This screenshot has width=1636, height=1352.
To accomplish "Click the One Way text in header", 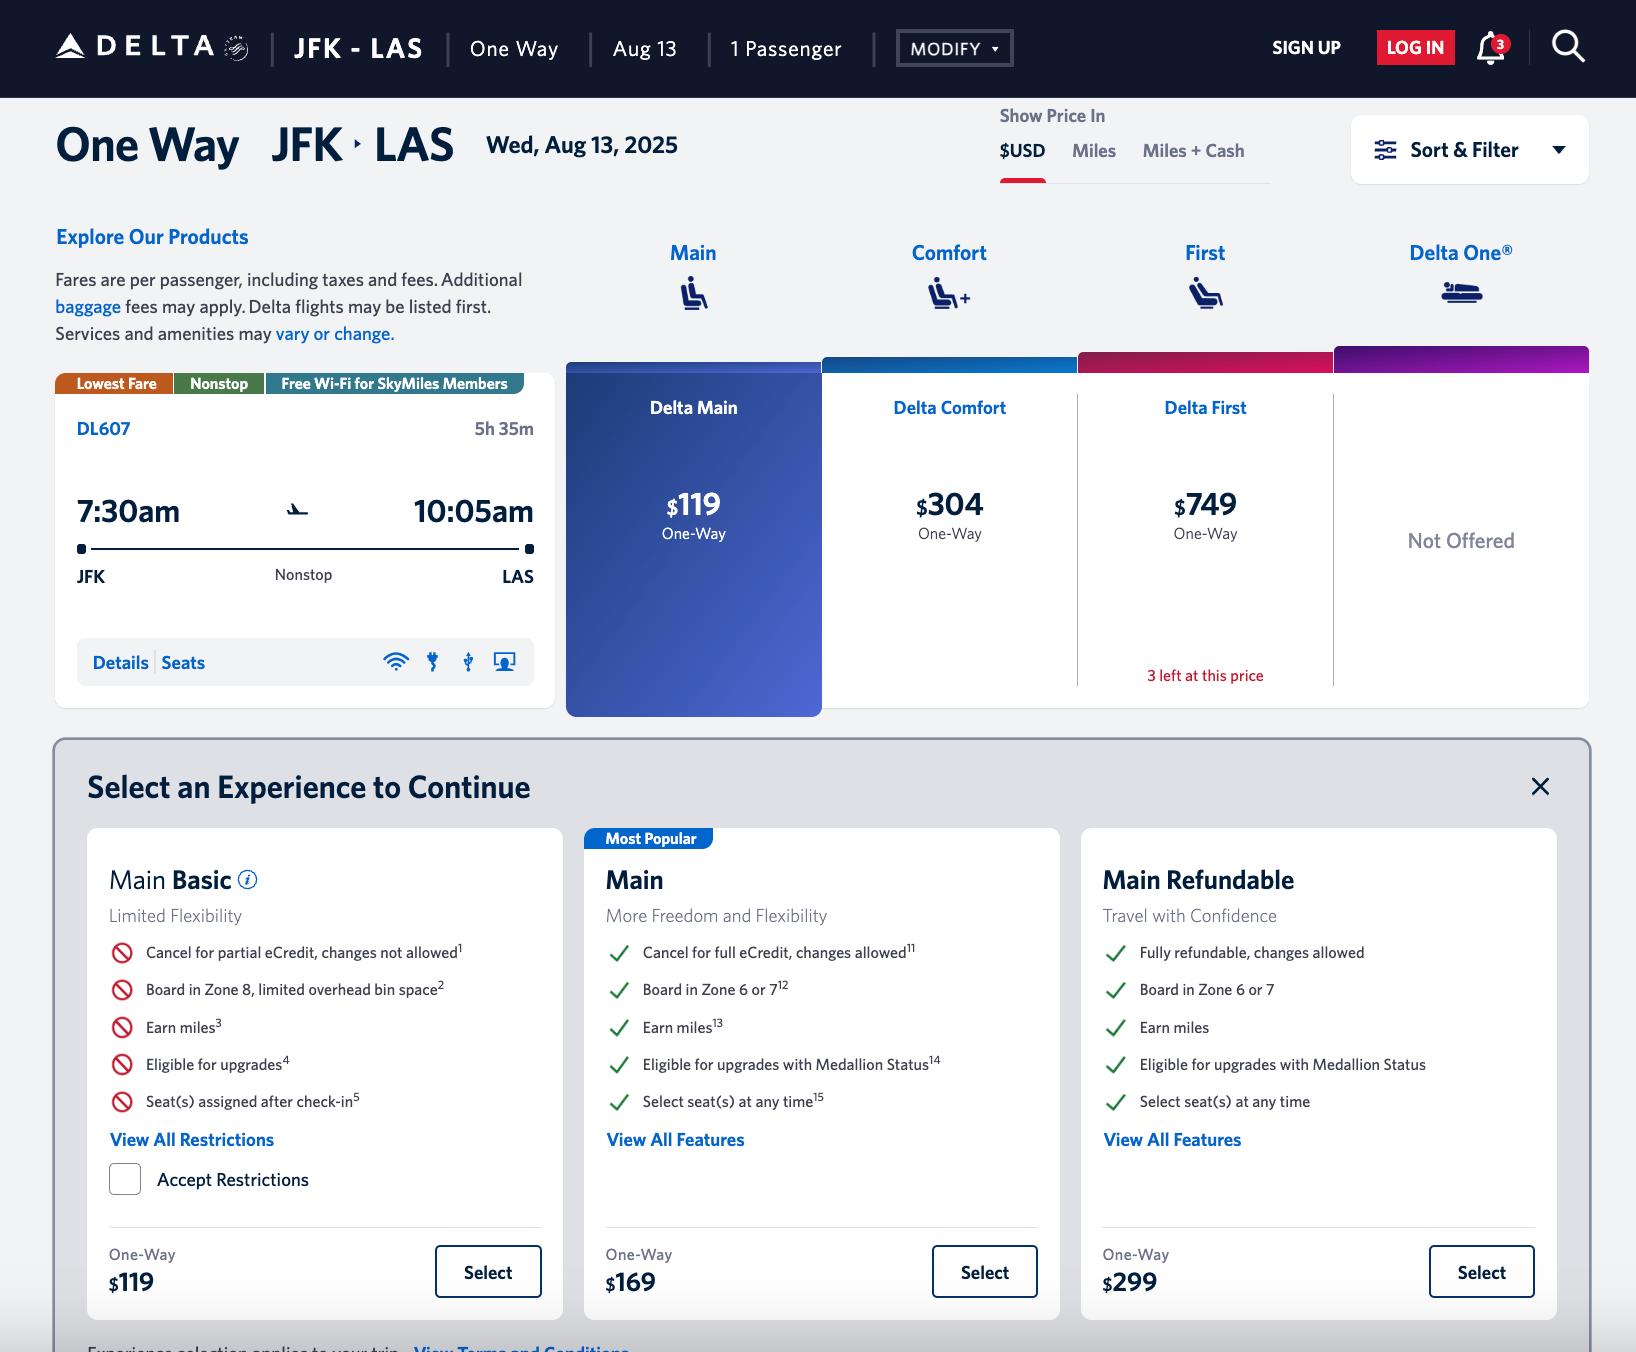I will (514, 48).
